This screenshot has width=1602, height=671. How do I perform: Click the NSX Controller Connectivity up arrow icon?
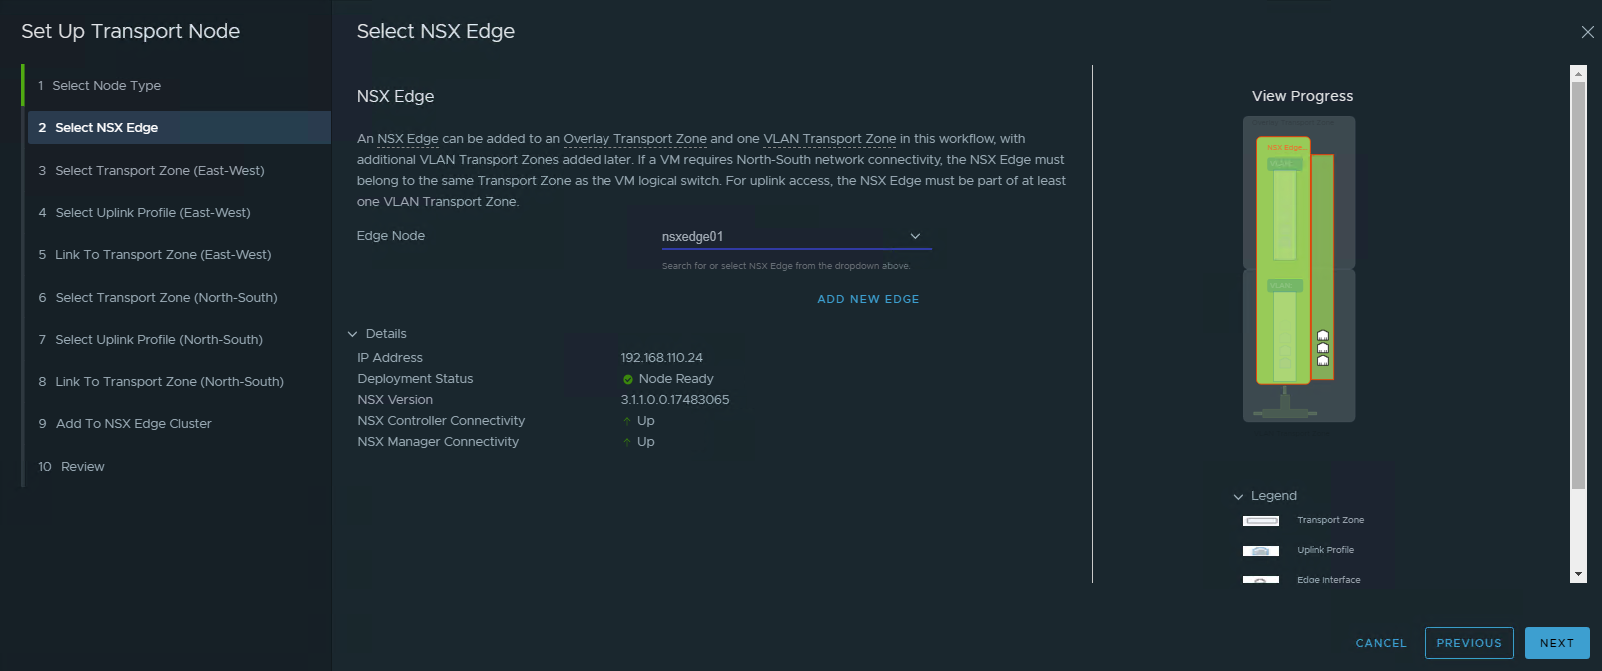pos(627,421)
